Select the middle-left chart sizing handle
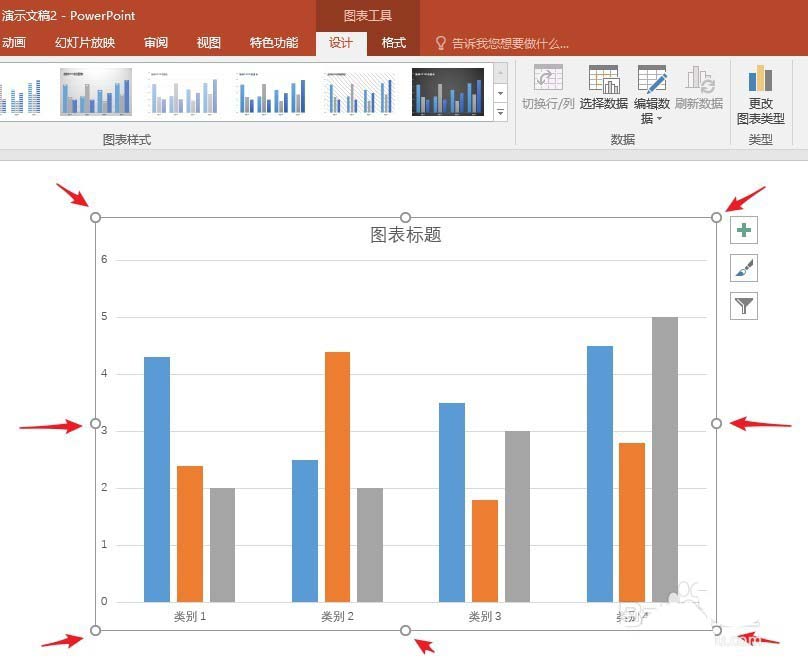 [95, 424]
